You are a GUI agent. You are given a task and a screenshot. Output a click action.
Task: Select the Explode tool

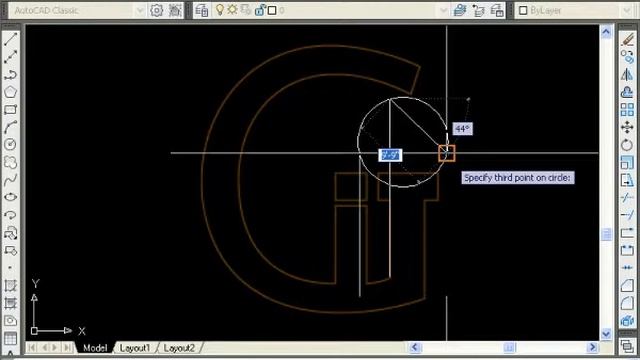coord(627,320)
